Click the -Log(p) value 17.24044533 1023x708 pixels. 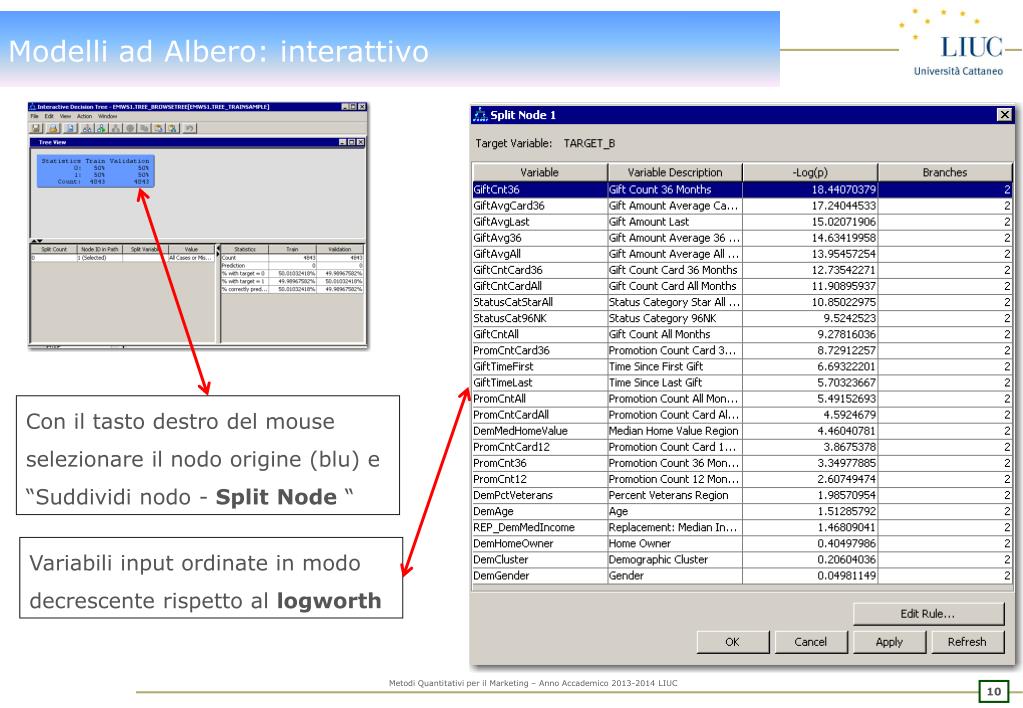pyautogui.click(x=810, y=206)
